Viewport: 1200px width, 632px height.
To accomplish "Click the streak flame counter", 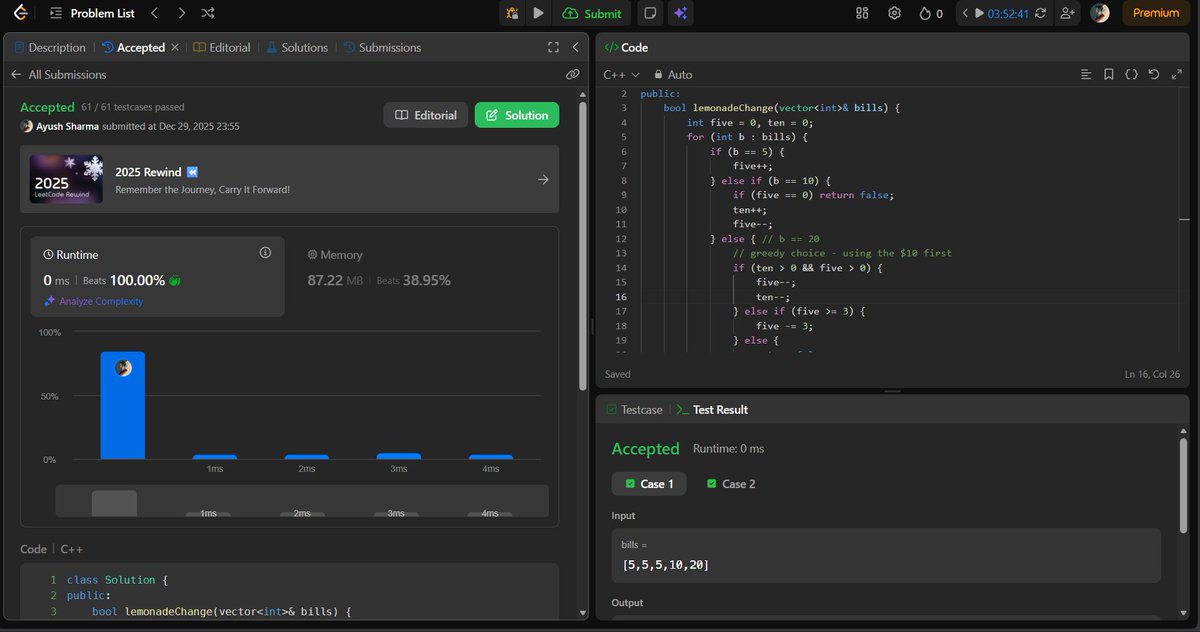I will click(x=931, y=13).
